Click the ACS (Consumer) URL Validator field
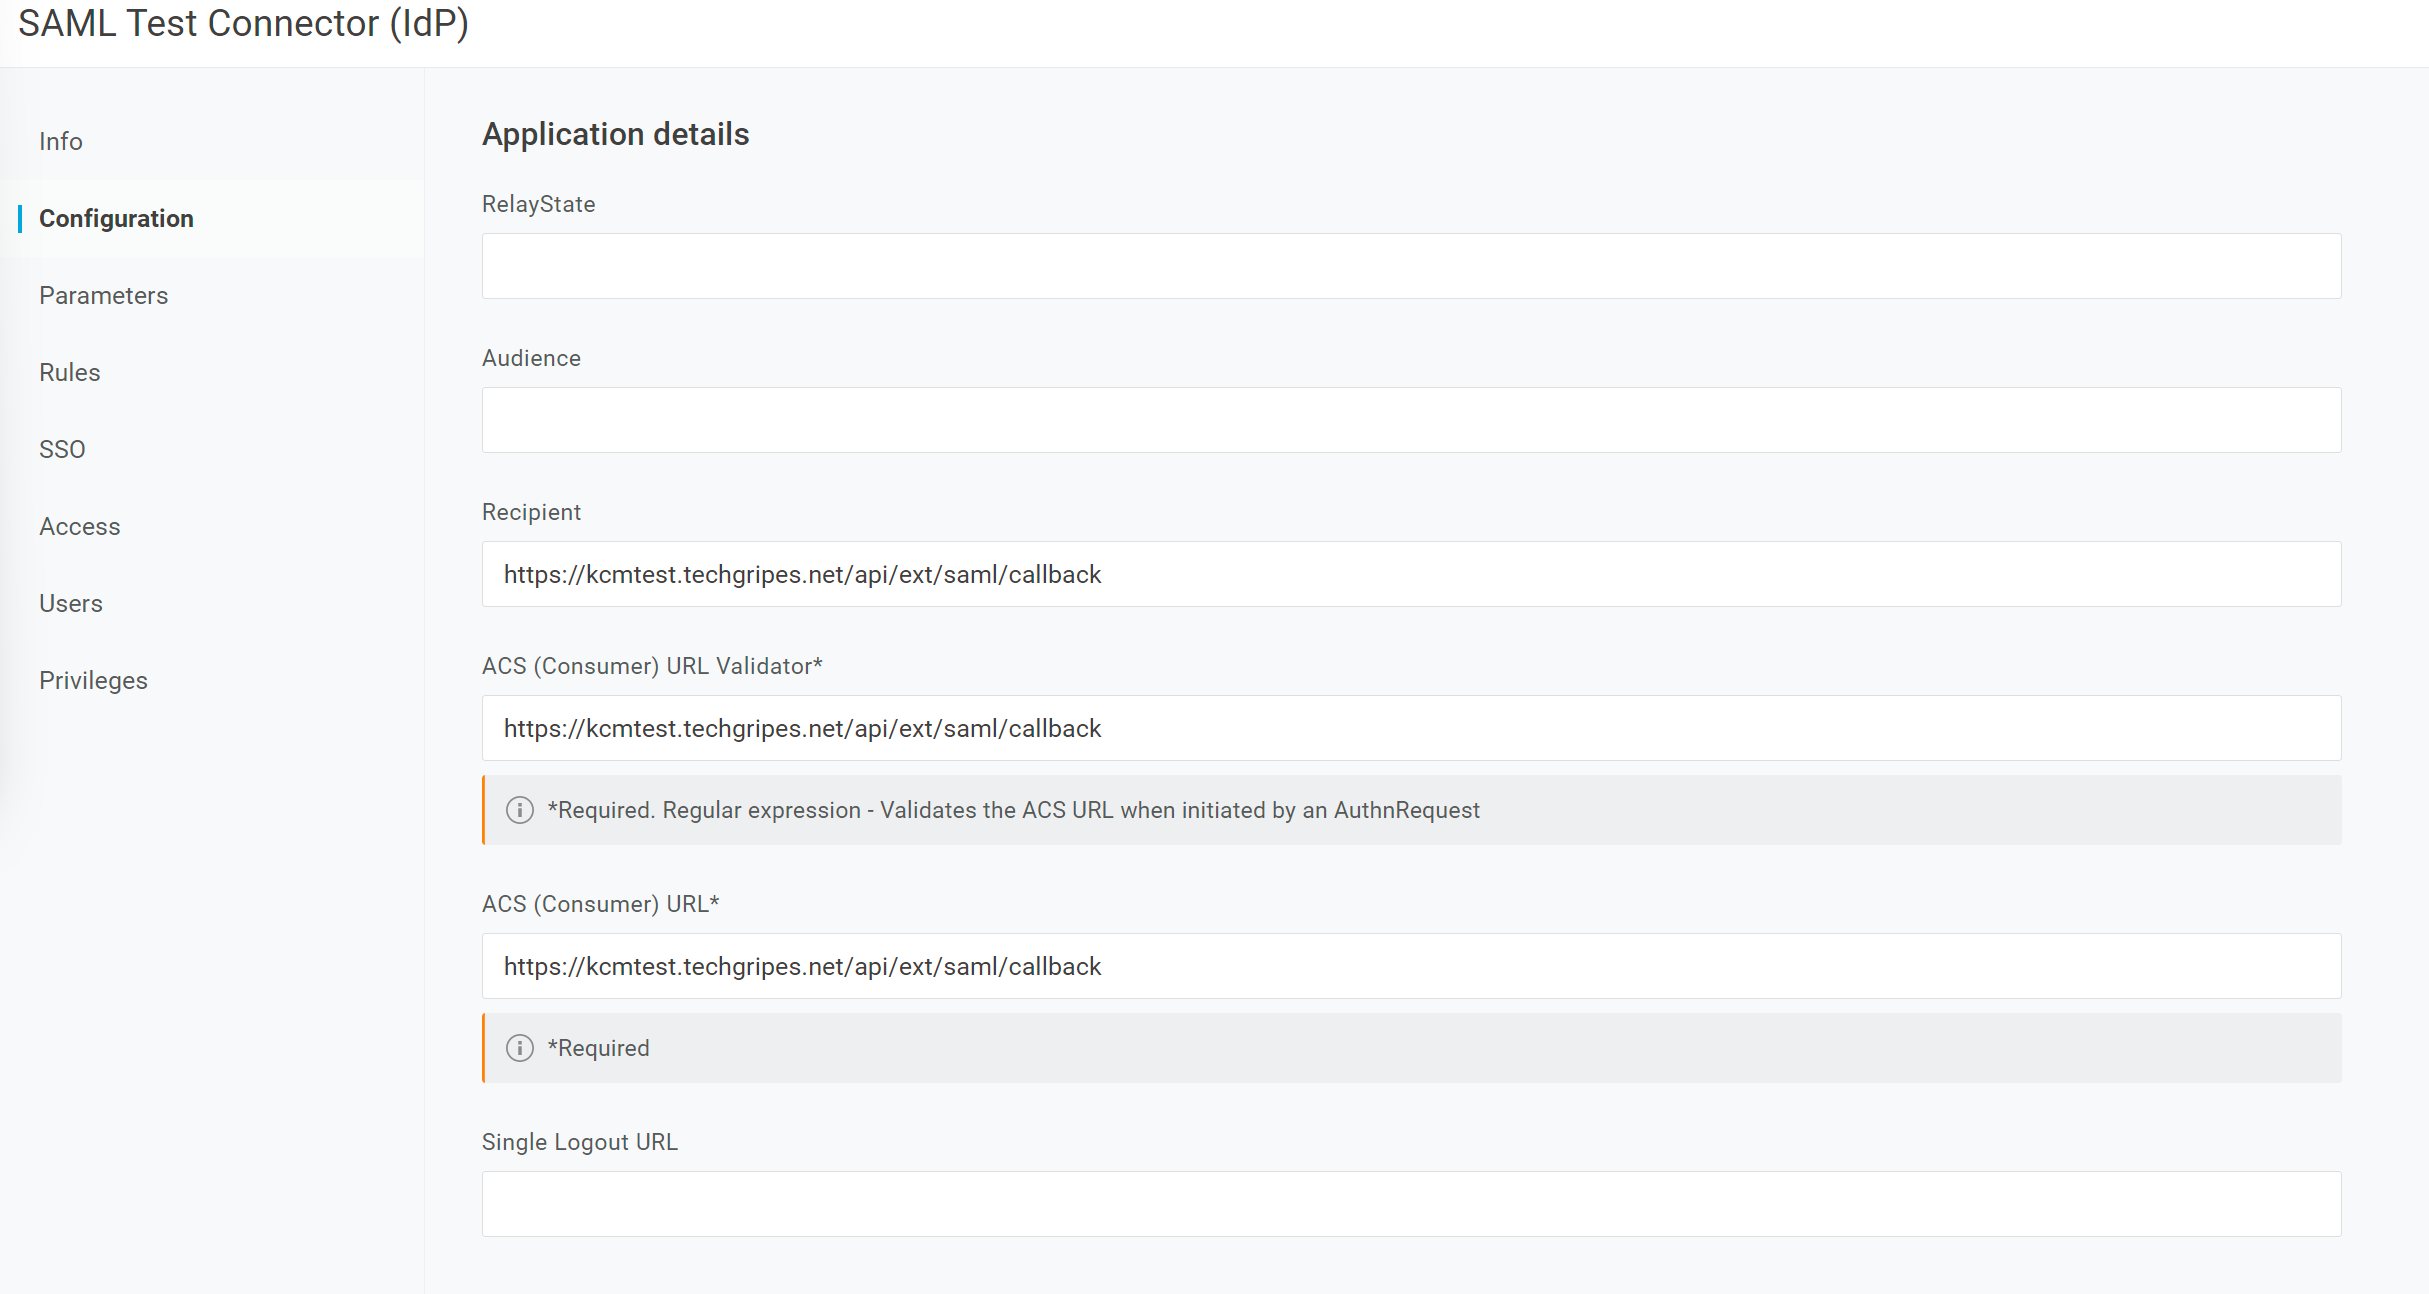Viewport: 2429px width, 1294px height. 1411,728
